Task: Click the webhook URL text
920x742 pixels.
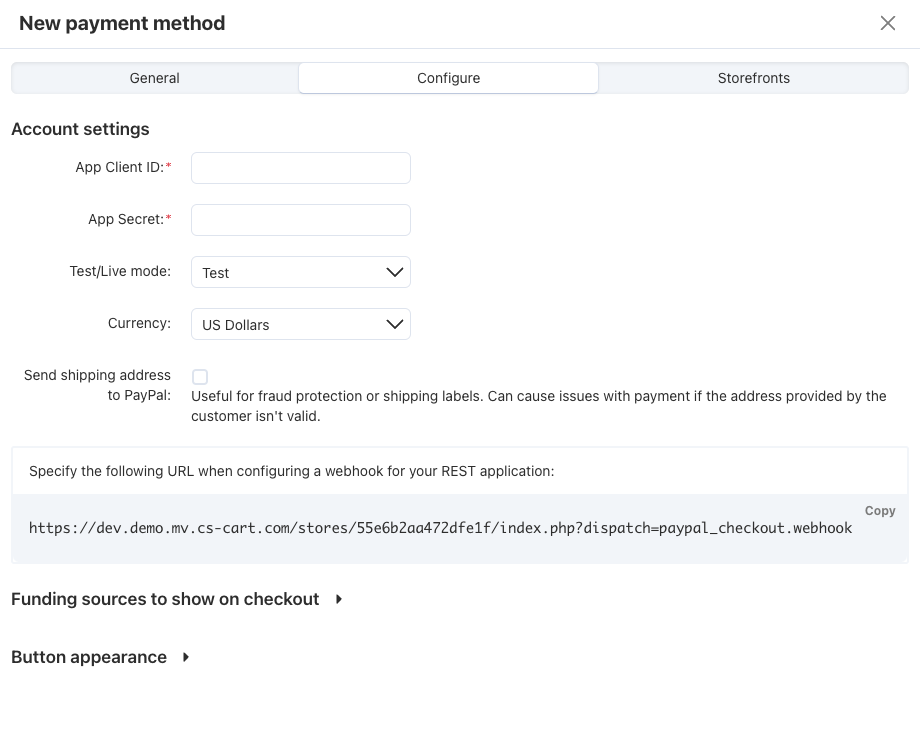Action: point(440,528)
